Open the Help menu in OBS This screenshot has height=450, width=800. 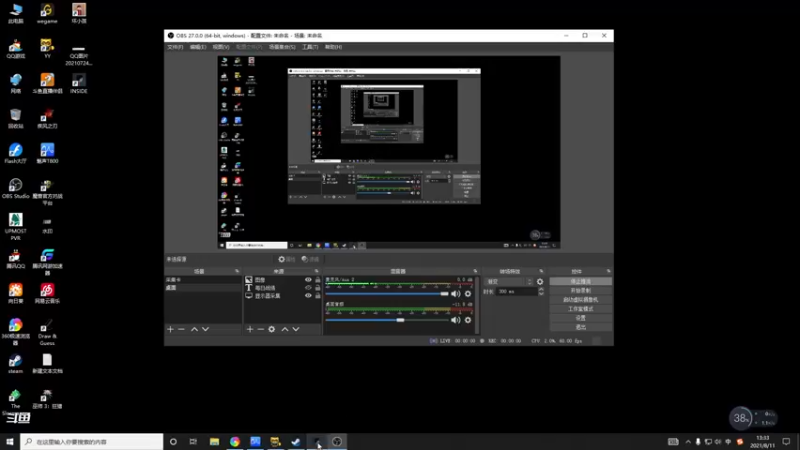333,47
